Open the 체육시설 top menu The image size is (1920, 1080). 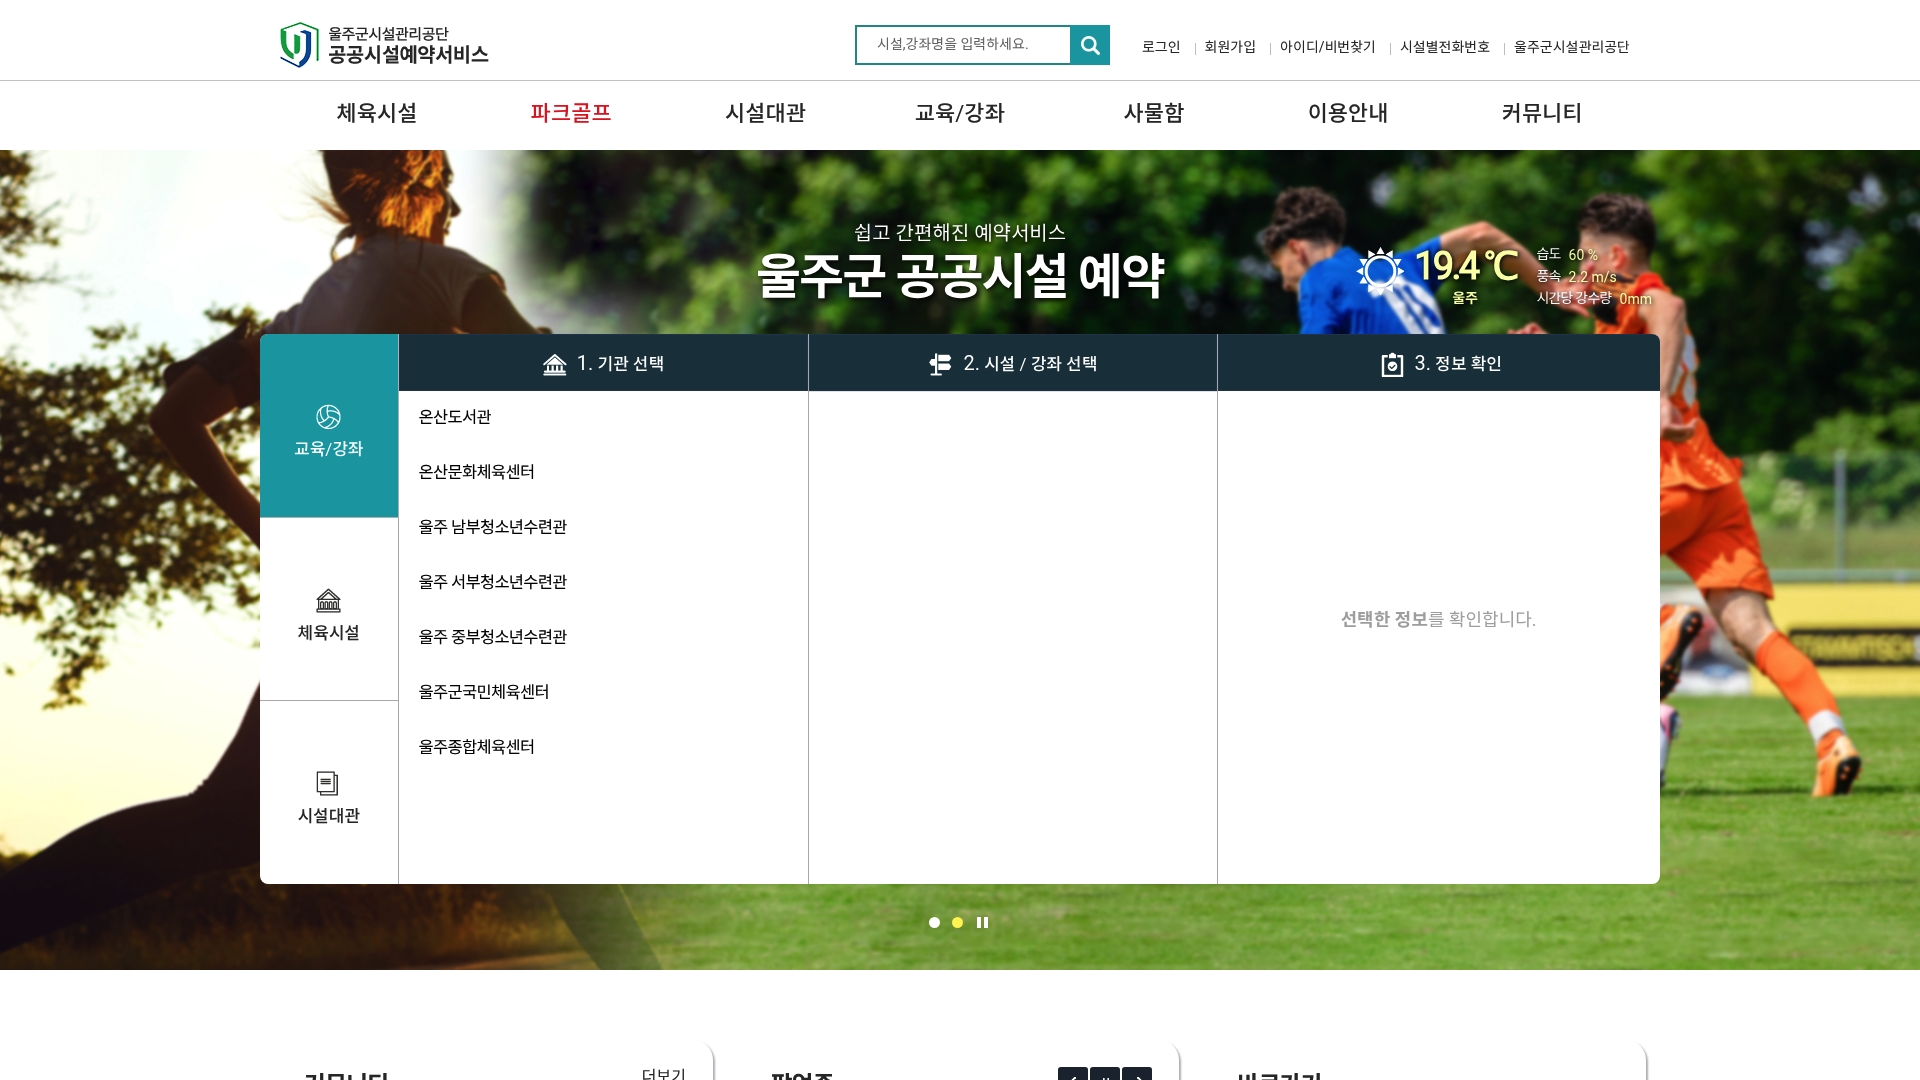[x=377, y=113]
